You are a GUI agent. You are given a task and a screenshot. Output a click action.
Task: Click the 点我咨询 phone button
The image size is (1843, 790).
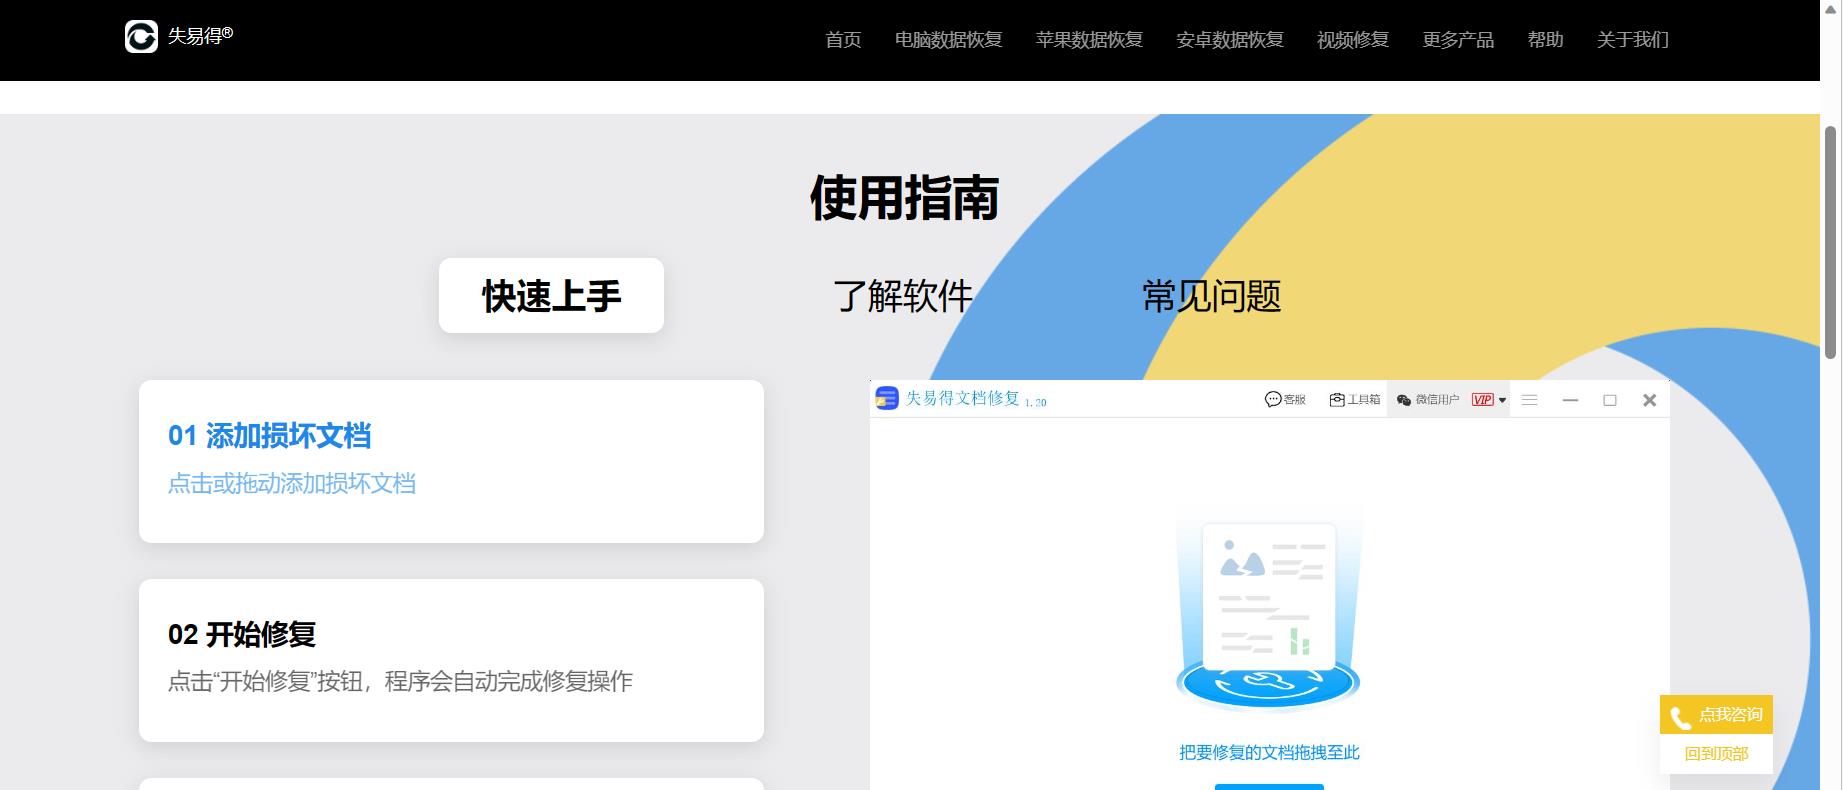tap(1716, 715)
